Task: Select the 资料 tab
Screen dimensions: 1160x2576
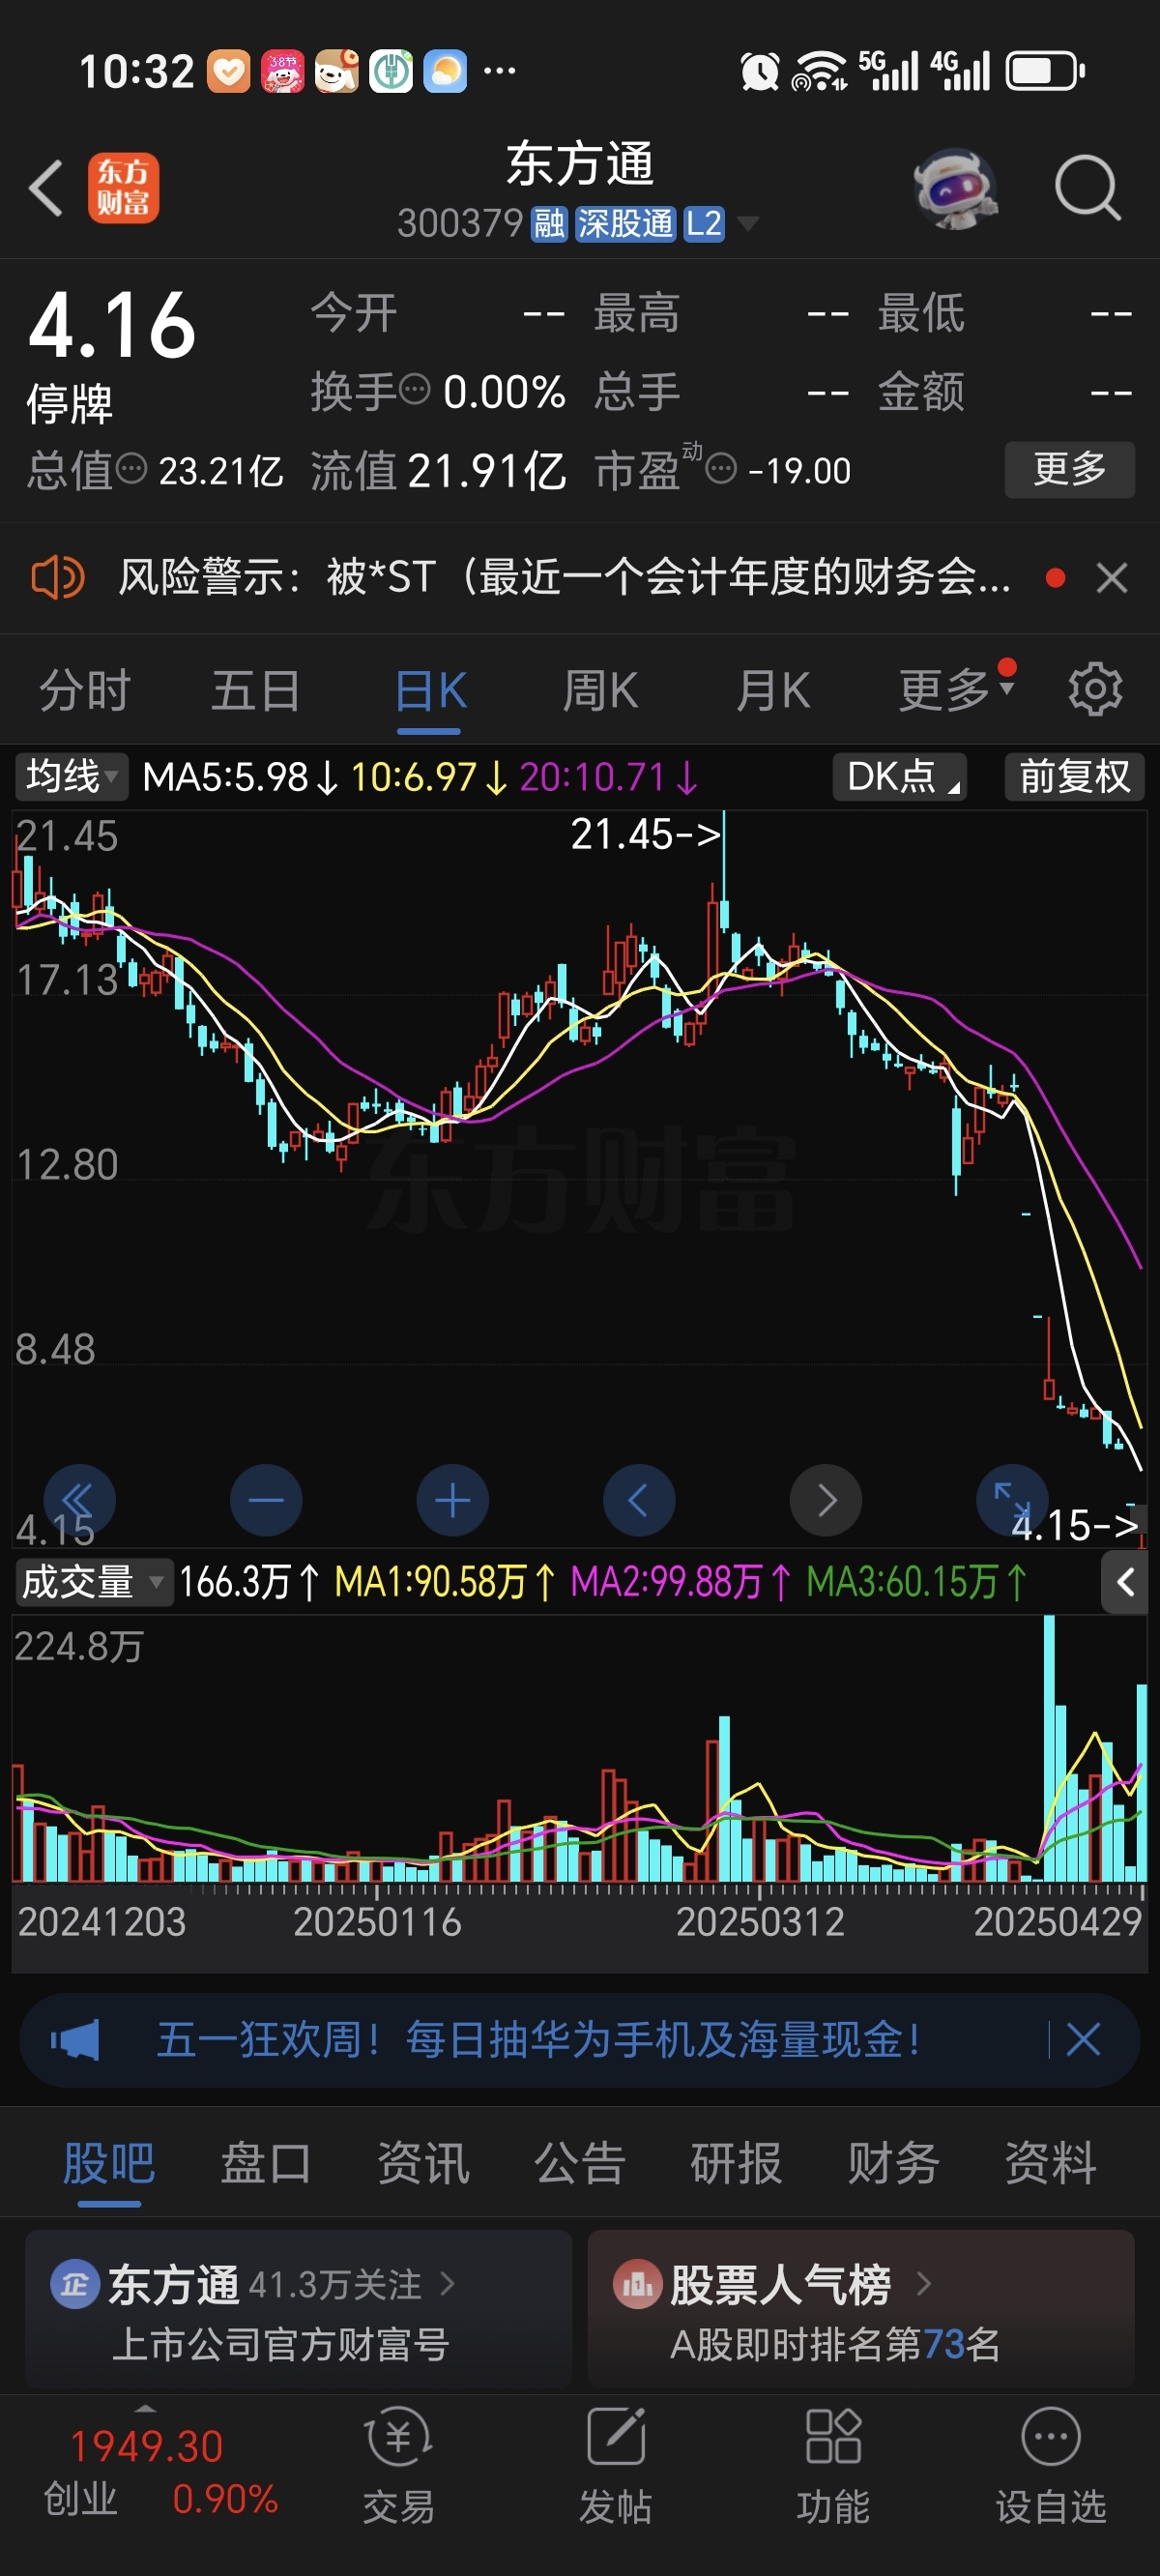Action: click(1051, 2163)
